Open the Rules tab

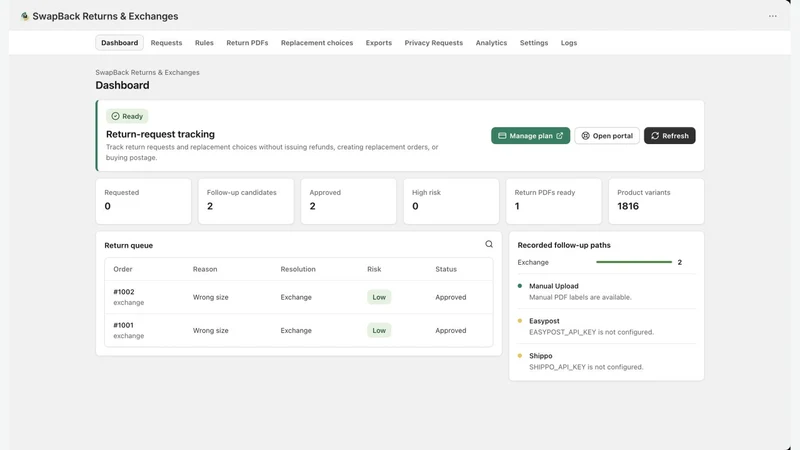pos(204,43)
